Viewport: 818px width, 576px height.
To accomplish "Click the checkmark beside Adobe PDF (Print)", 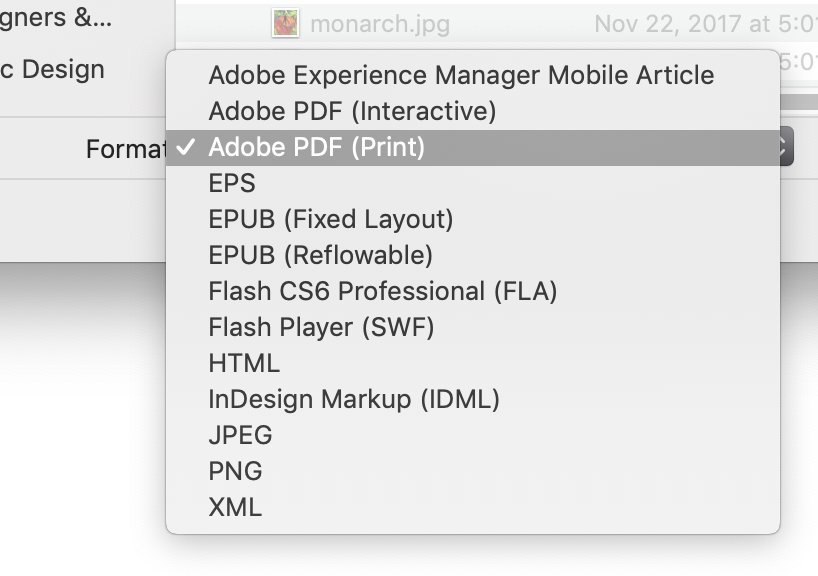I will 186,147.
